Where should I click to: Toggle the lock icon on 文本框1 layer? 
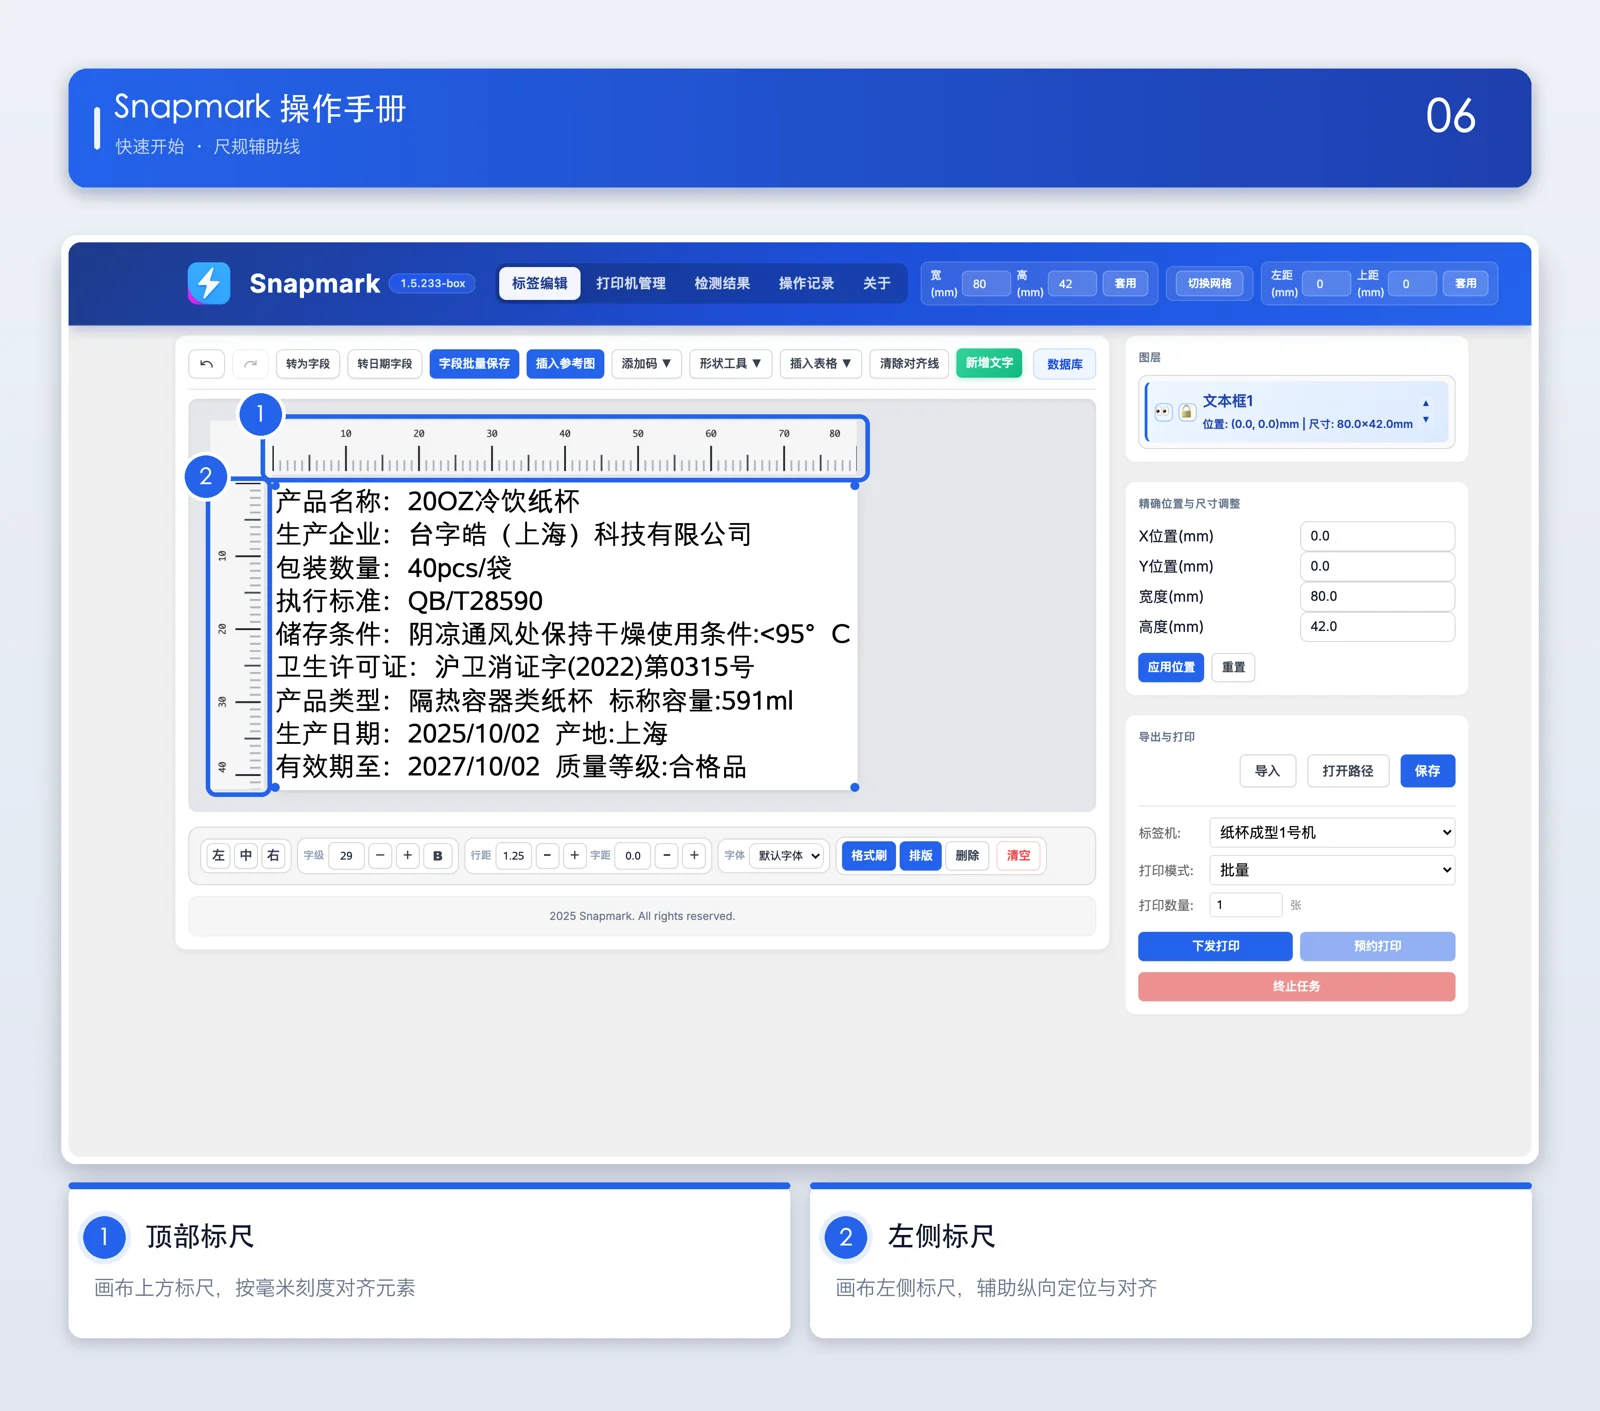point(1186,412)
